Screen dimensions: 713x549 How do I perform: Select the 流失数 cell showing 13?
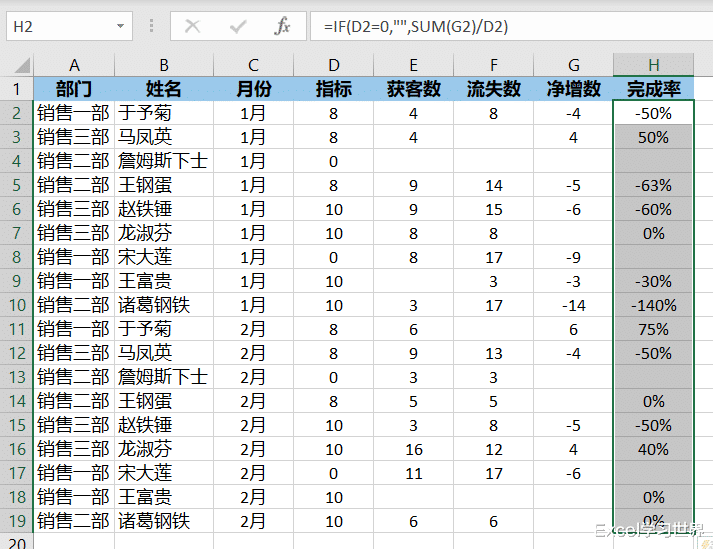pyautogui.click(x=493, y=353)
